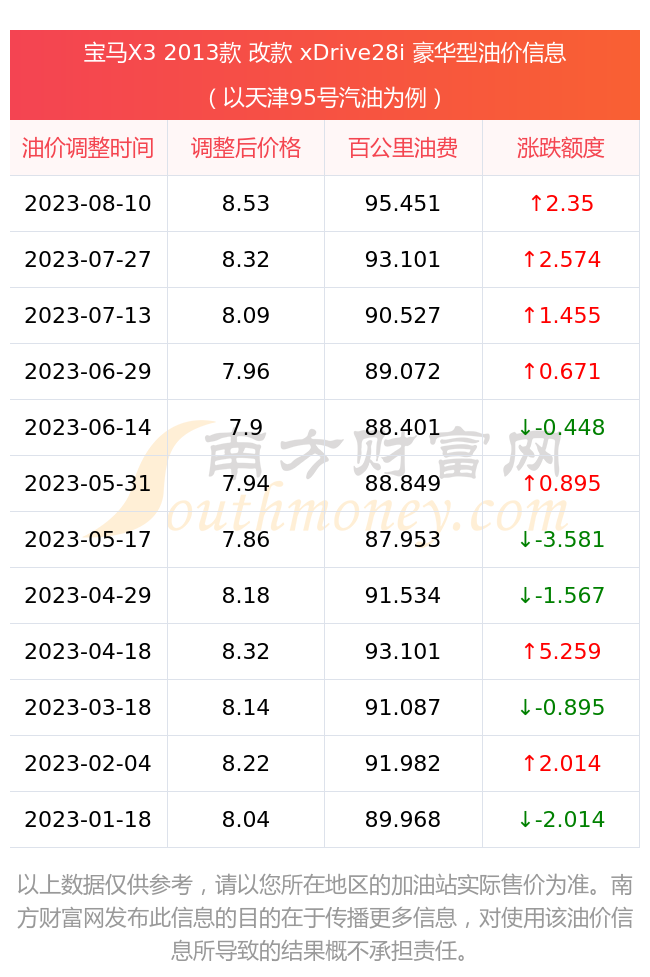Viewport: 650px width, 977px height.
Task: Click the rise value ↑5.259
Action: click(561, 652)
